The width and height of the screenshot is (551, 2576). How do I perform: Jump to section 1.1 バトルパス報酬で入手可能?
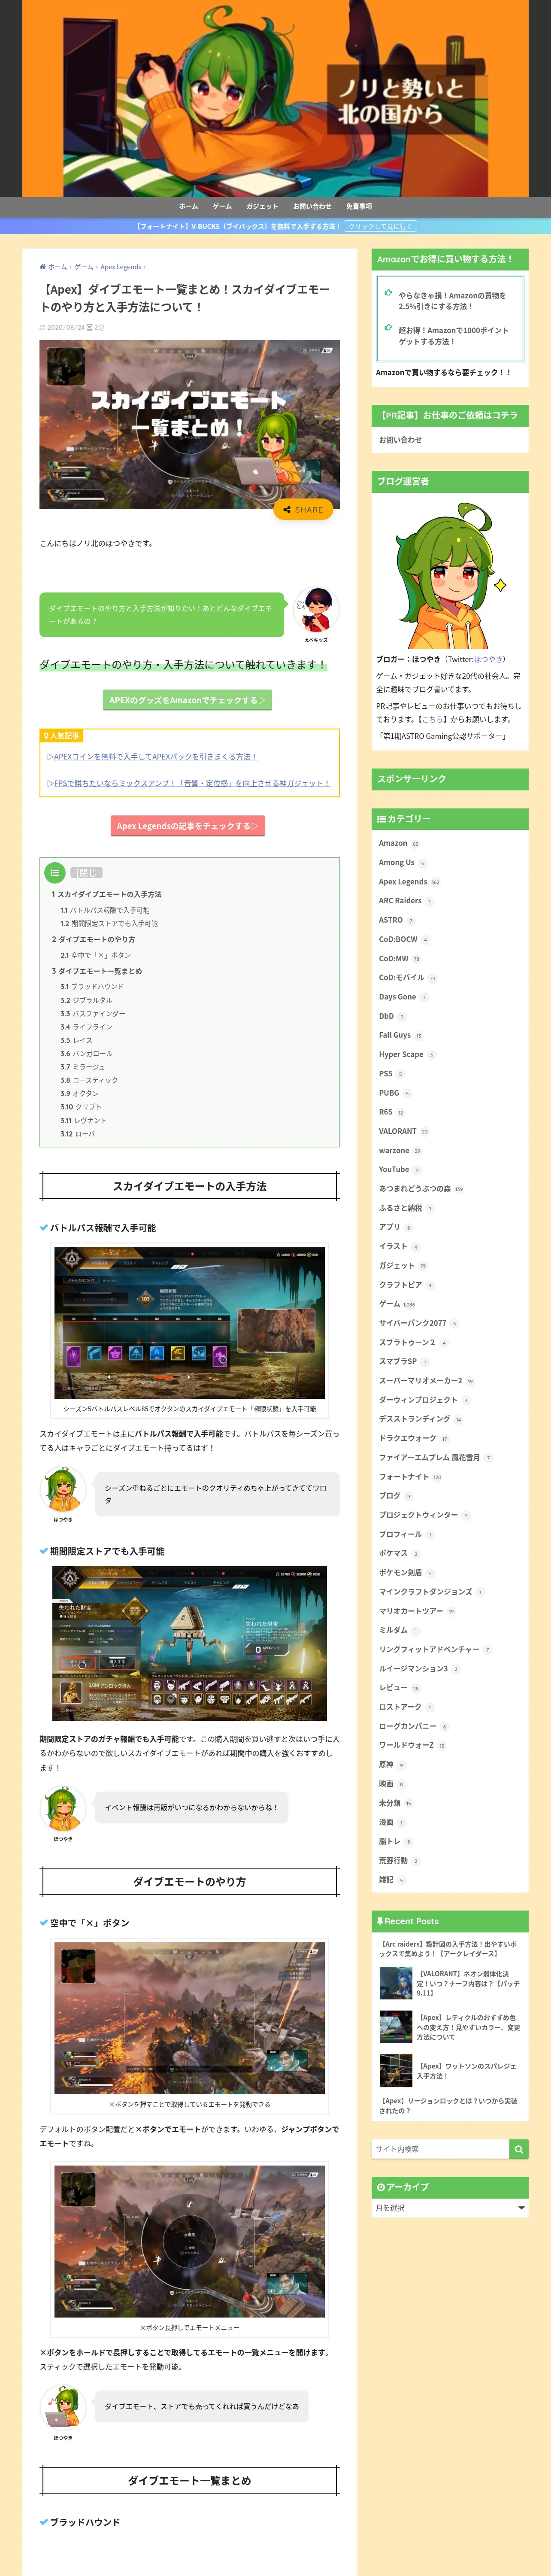pos(105,910)
